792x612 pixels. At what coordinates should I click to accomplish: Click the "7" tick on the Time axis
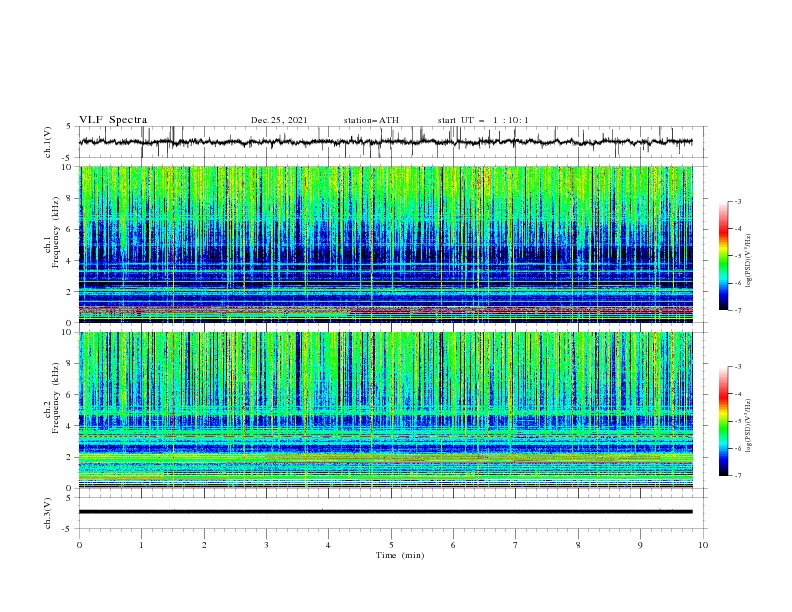pos(516,545)
